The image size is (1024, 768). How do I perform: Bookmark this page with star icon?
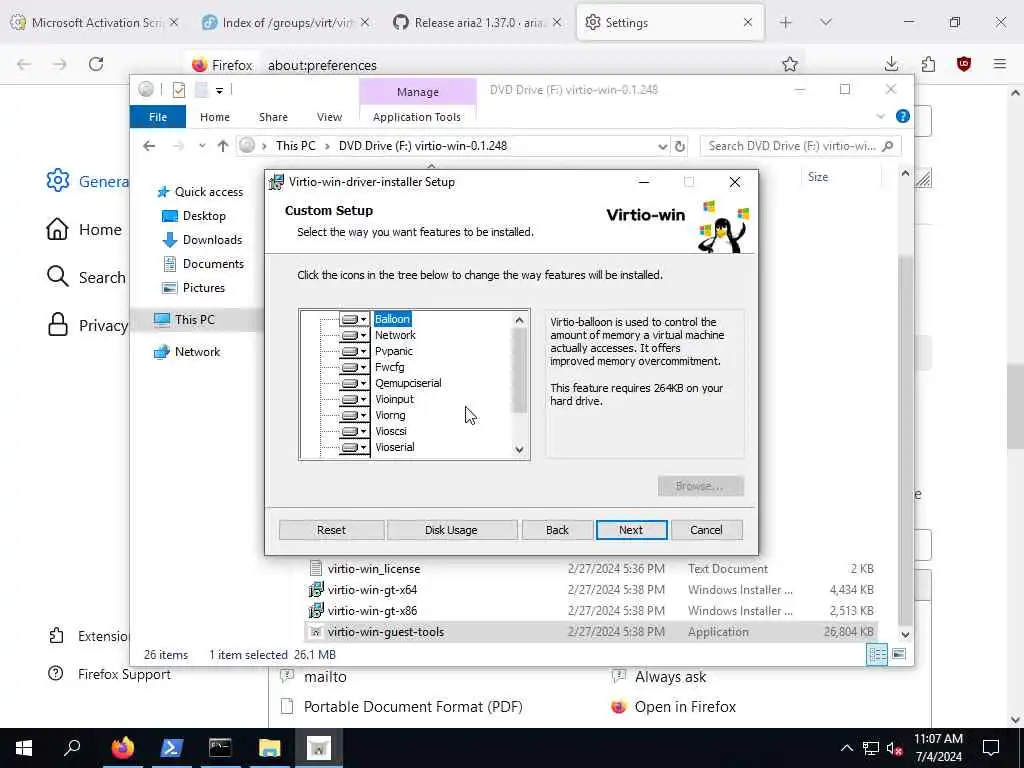point(790,64)
